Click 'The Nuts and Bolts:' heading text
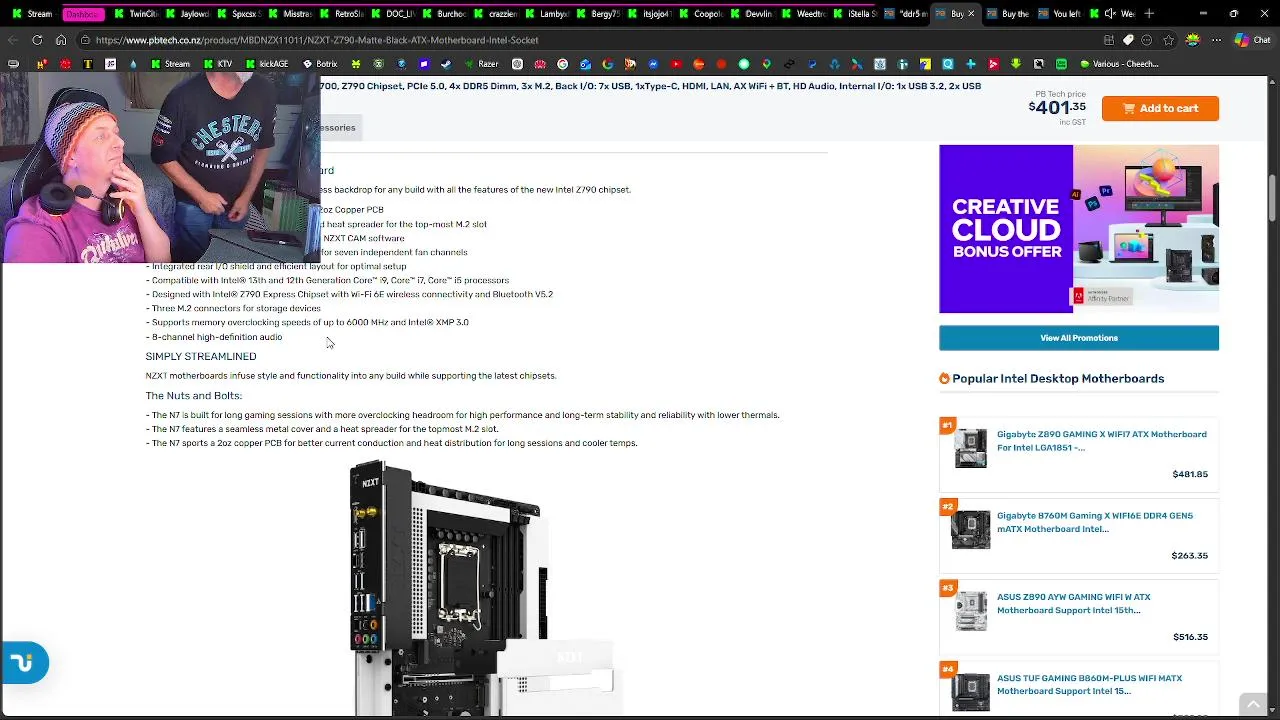This screenshot has height=720, width=1280. coord(194,395)
